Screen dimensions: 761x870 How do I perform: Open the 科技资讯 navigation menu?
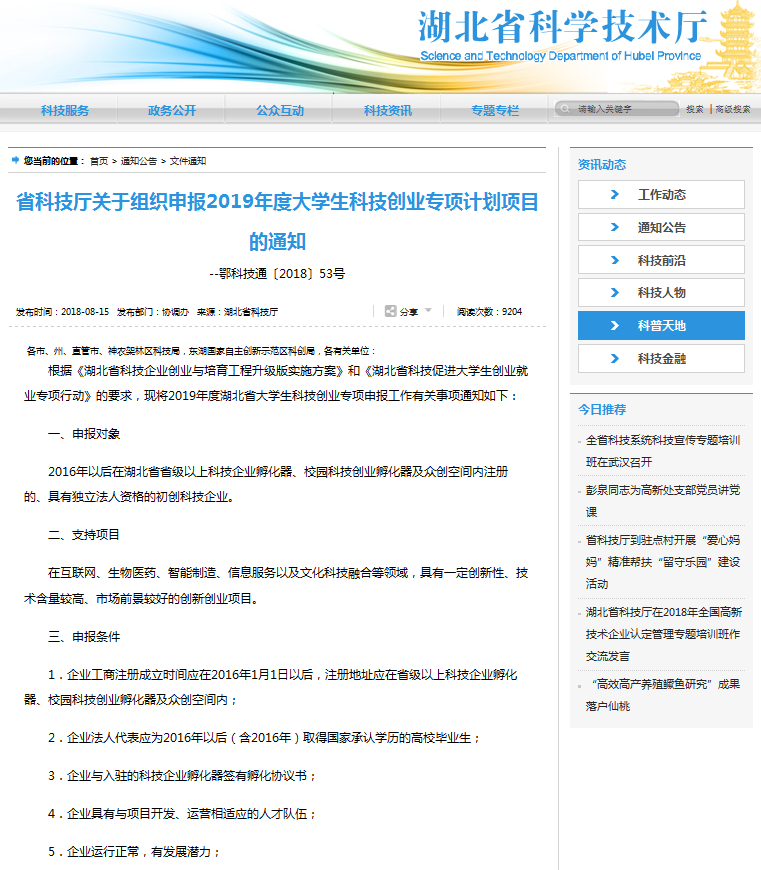388,110
